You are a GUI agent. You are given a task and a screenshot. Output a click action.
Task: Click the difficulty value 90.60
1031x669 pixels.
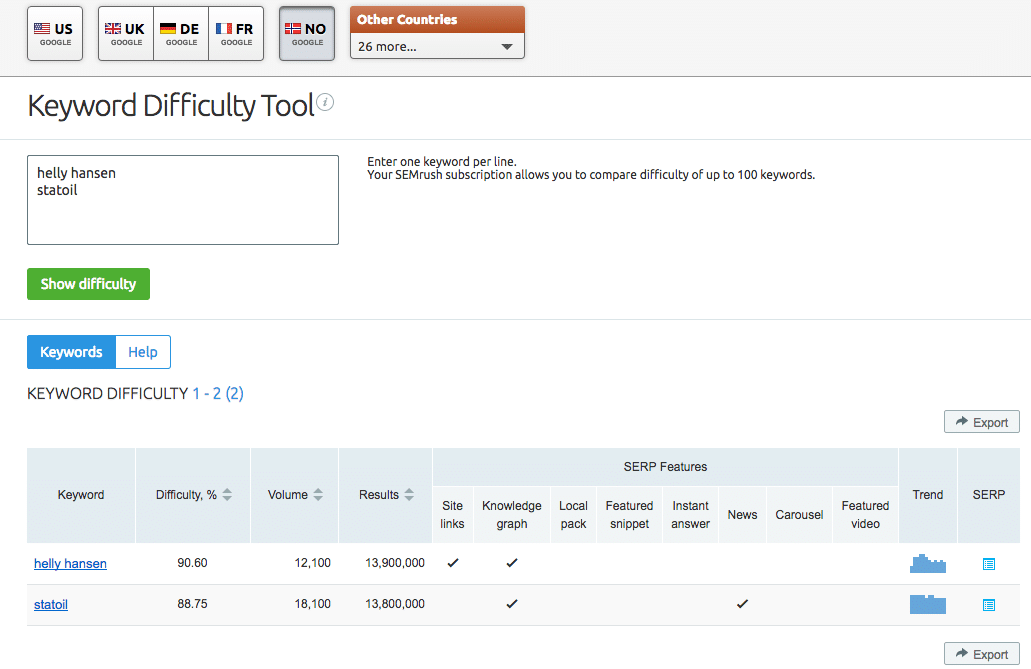click(x=192, y=562)
